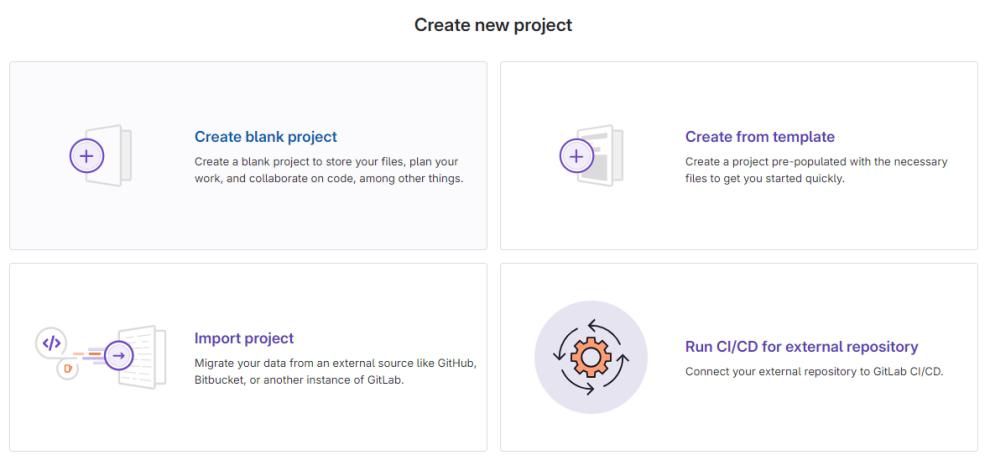
Task: Click the pre-populated template description text
Action: (815, 170)
